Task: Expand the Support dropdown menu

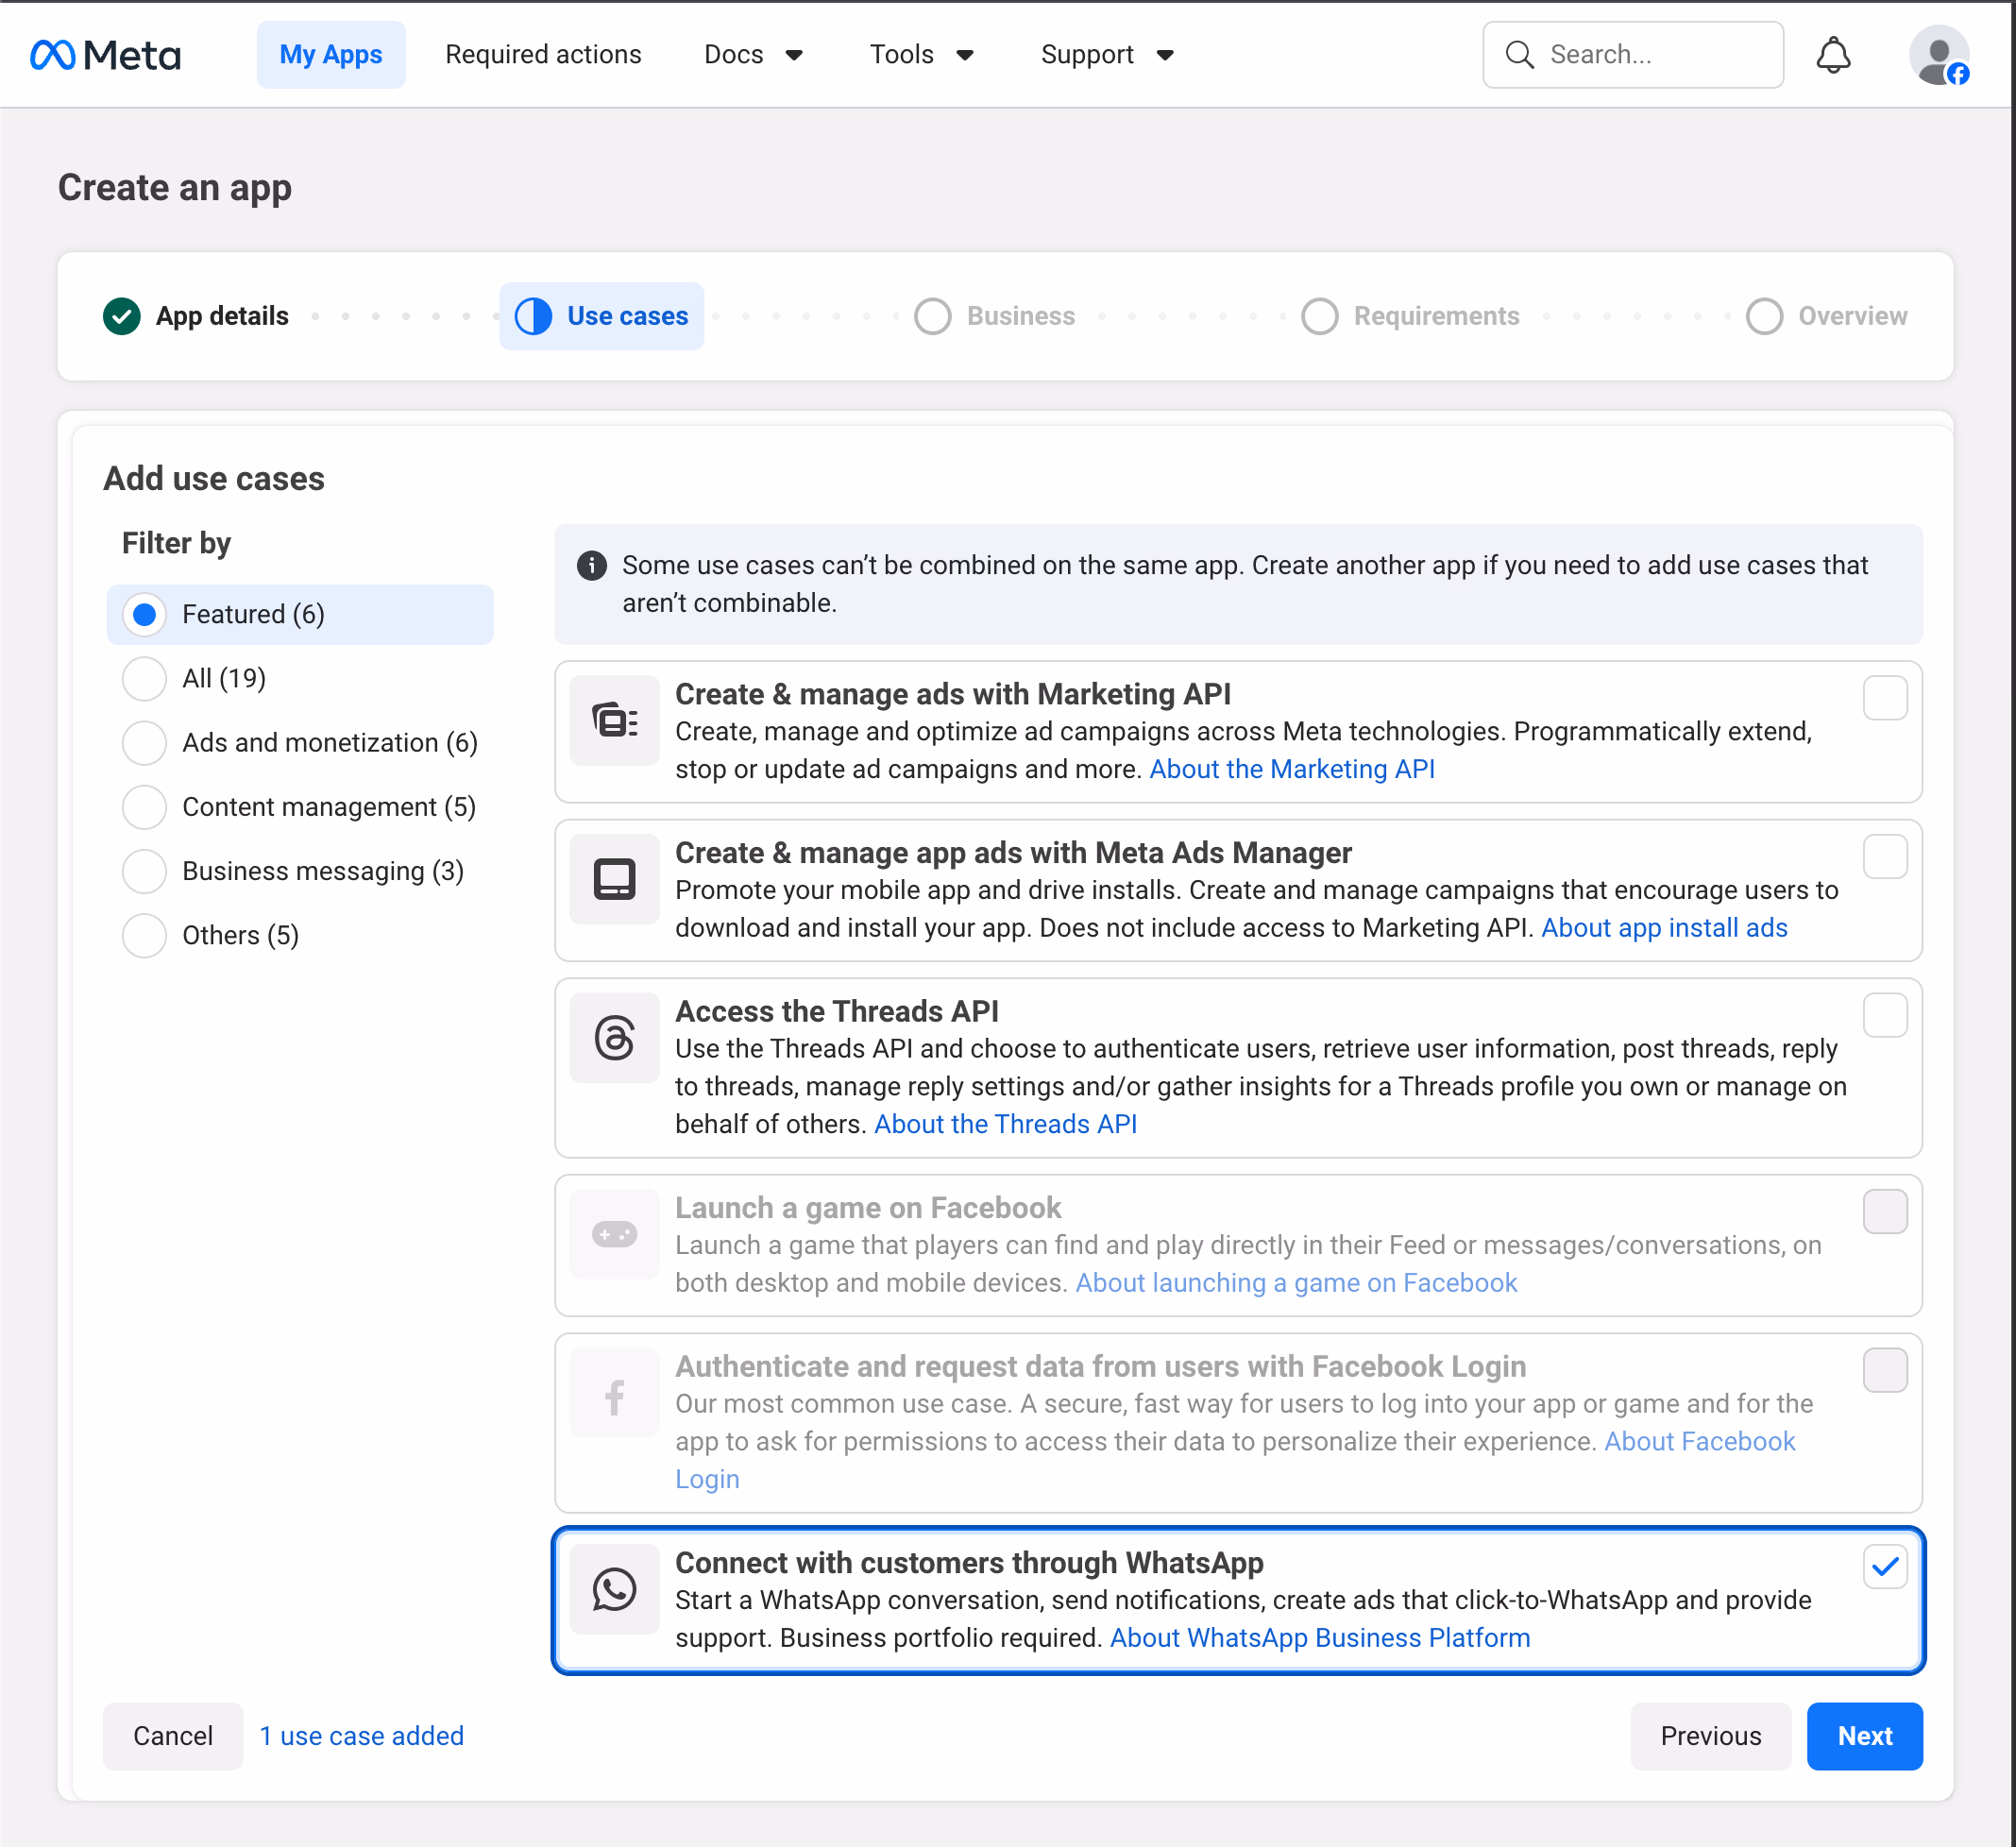Action: point(1106,55)
